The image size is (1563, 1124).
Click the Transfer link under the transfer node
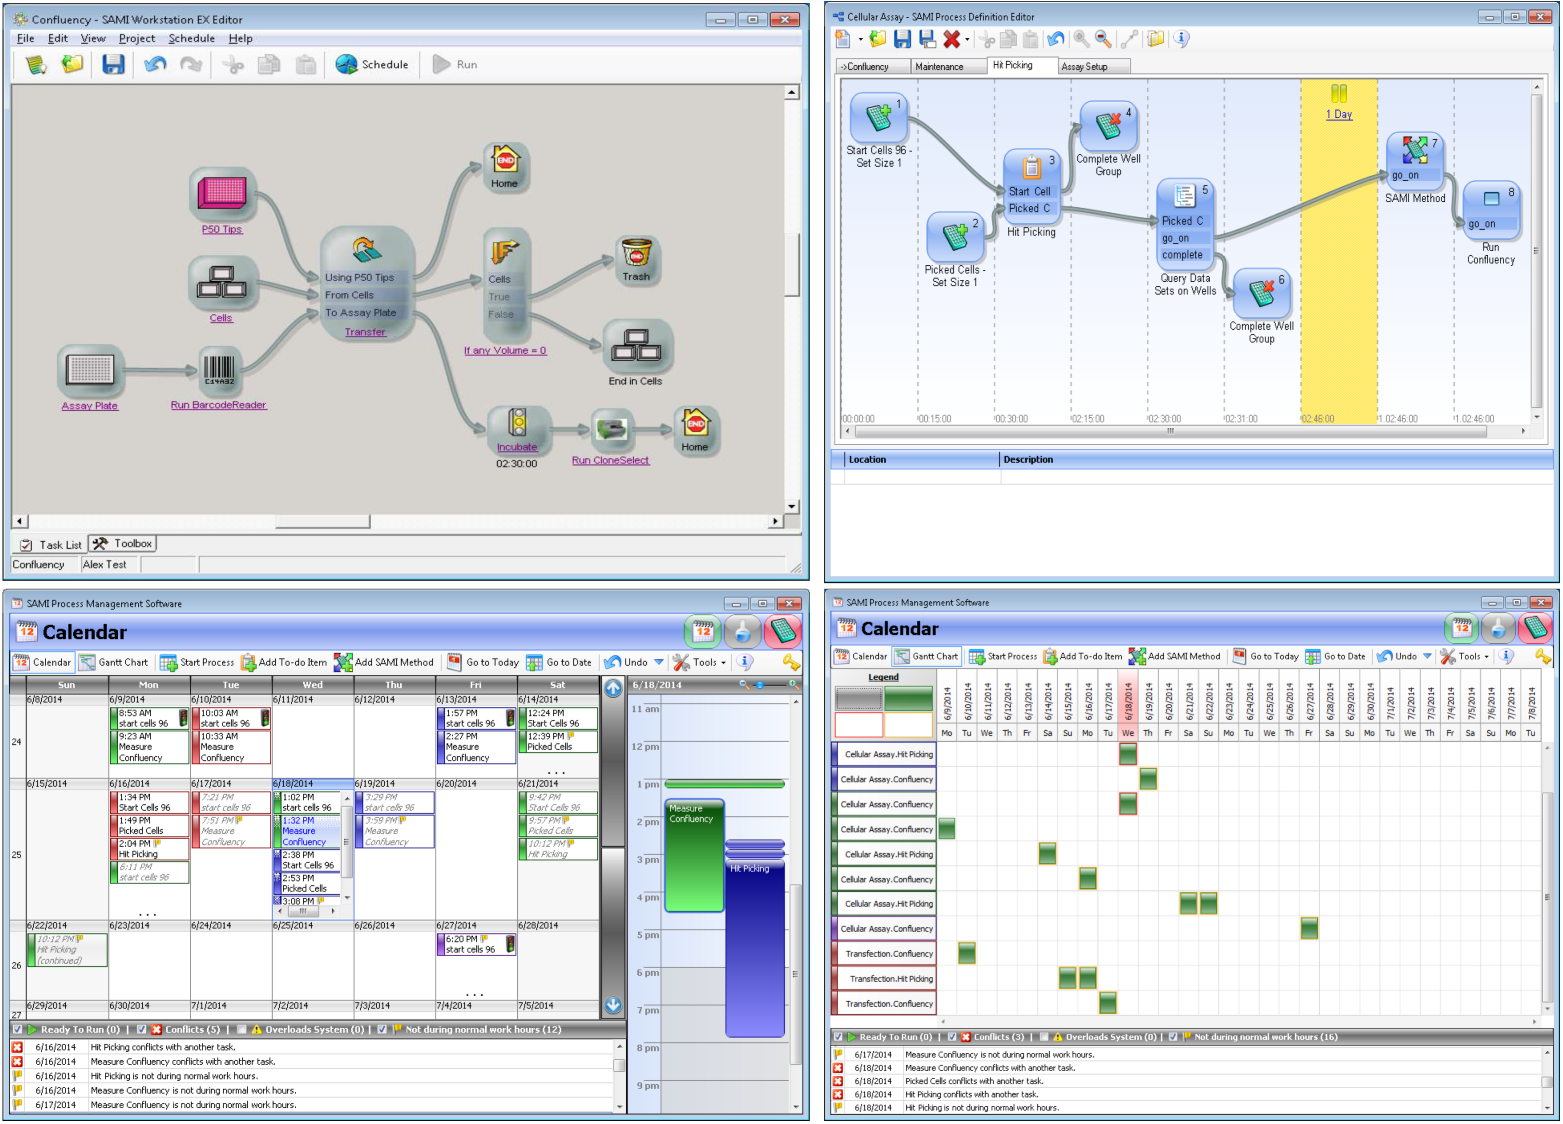[365, 332]
